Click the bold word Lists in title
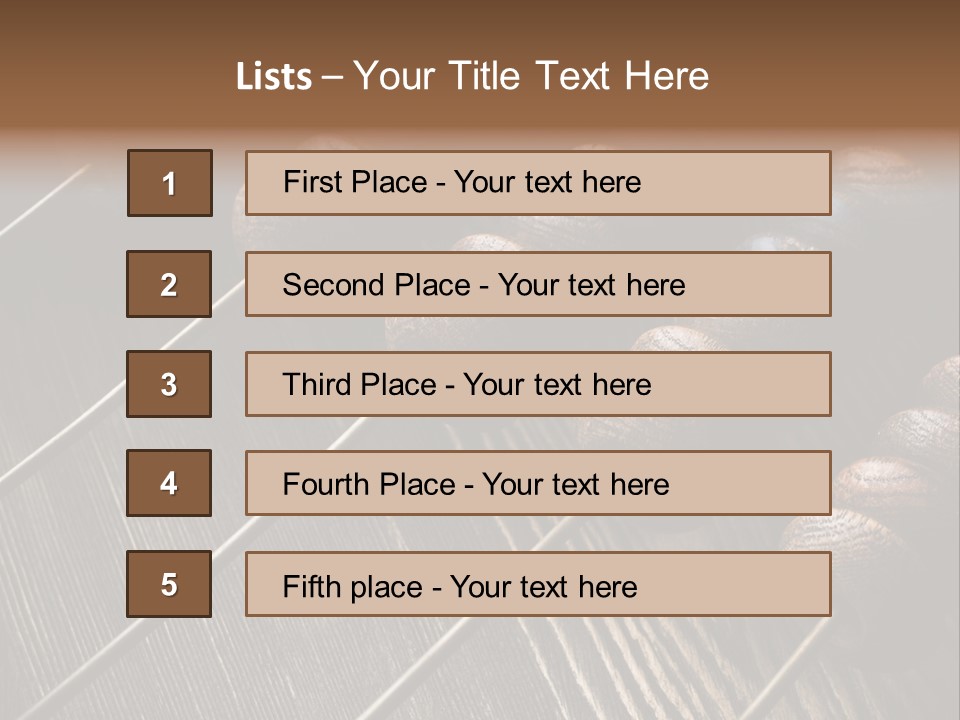Image resolution: width=960 pixels, height=720 pixels. click(273, 76)
